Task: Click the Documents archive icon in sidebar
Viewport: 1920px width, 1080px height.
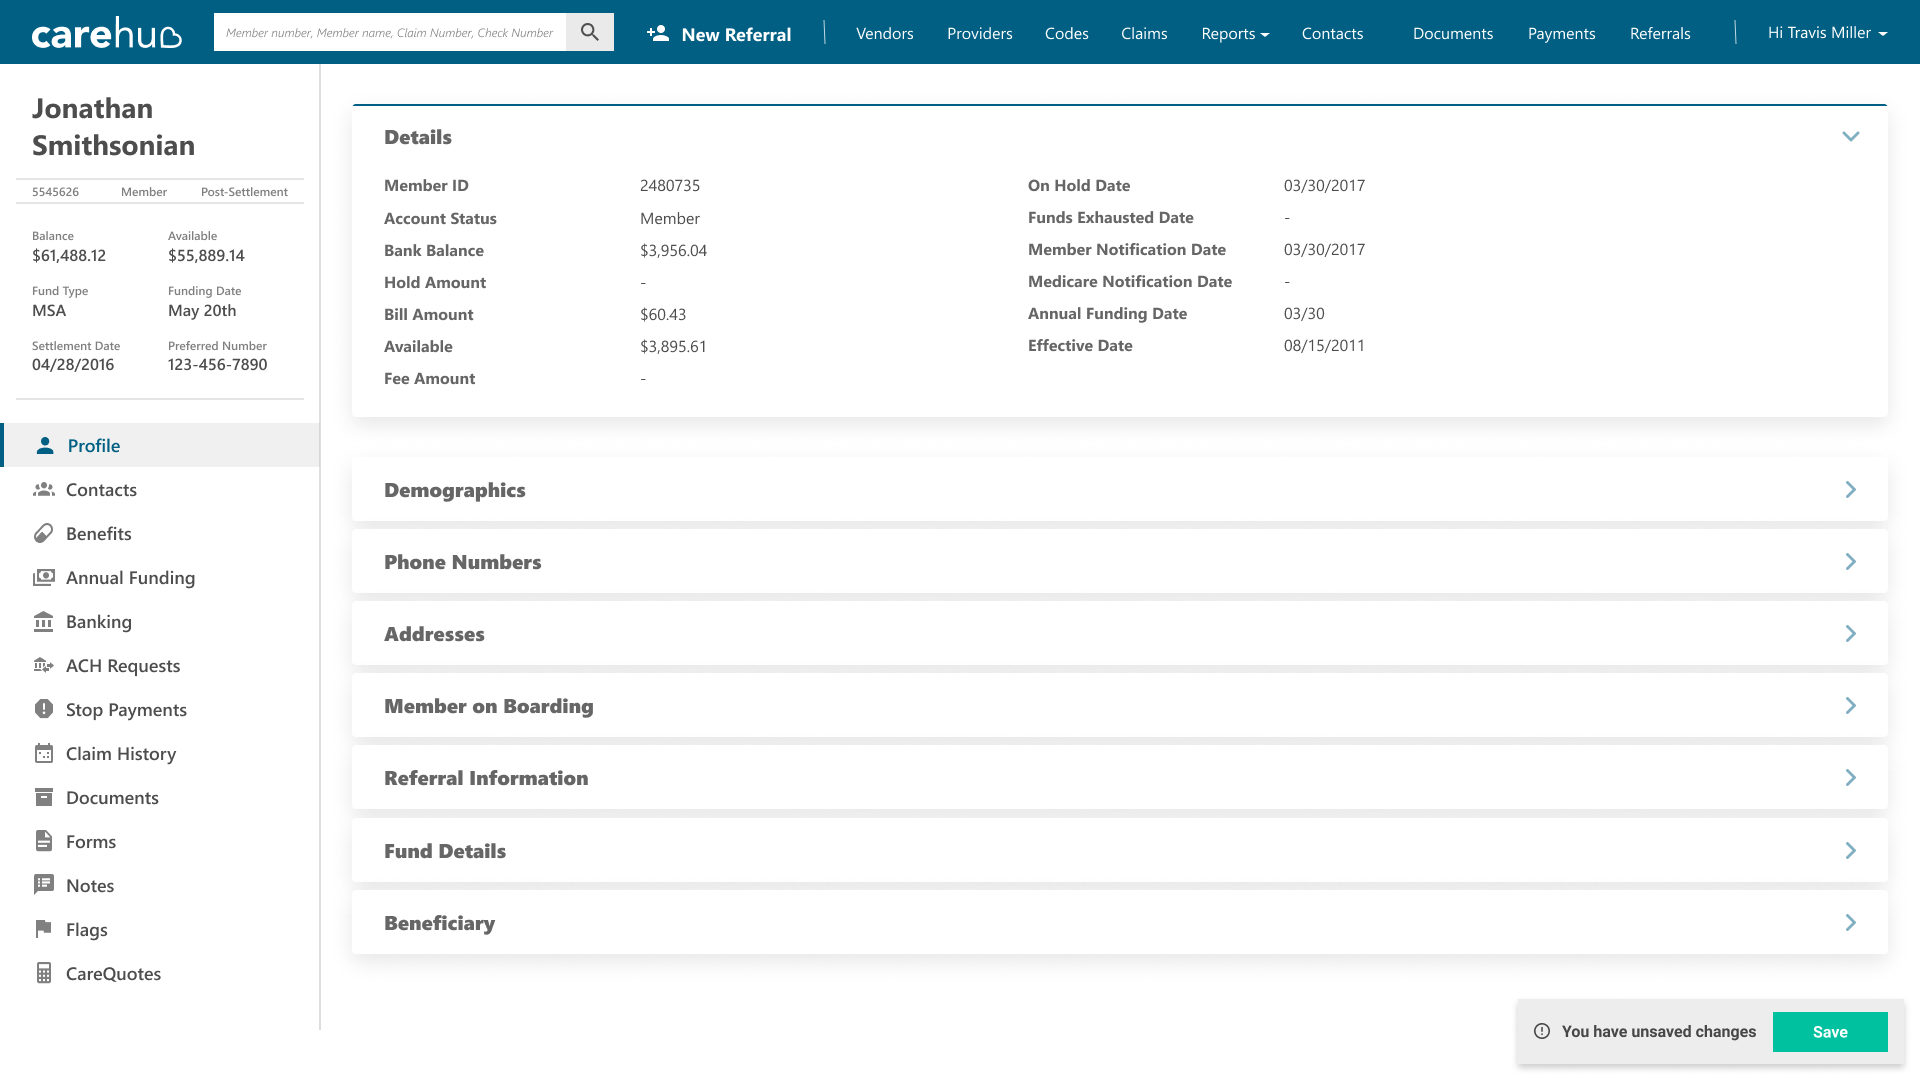Action: 43,797
